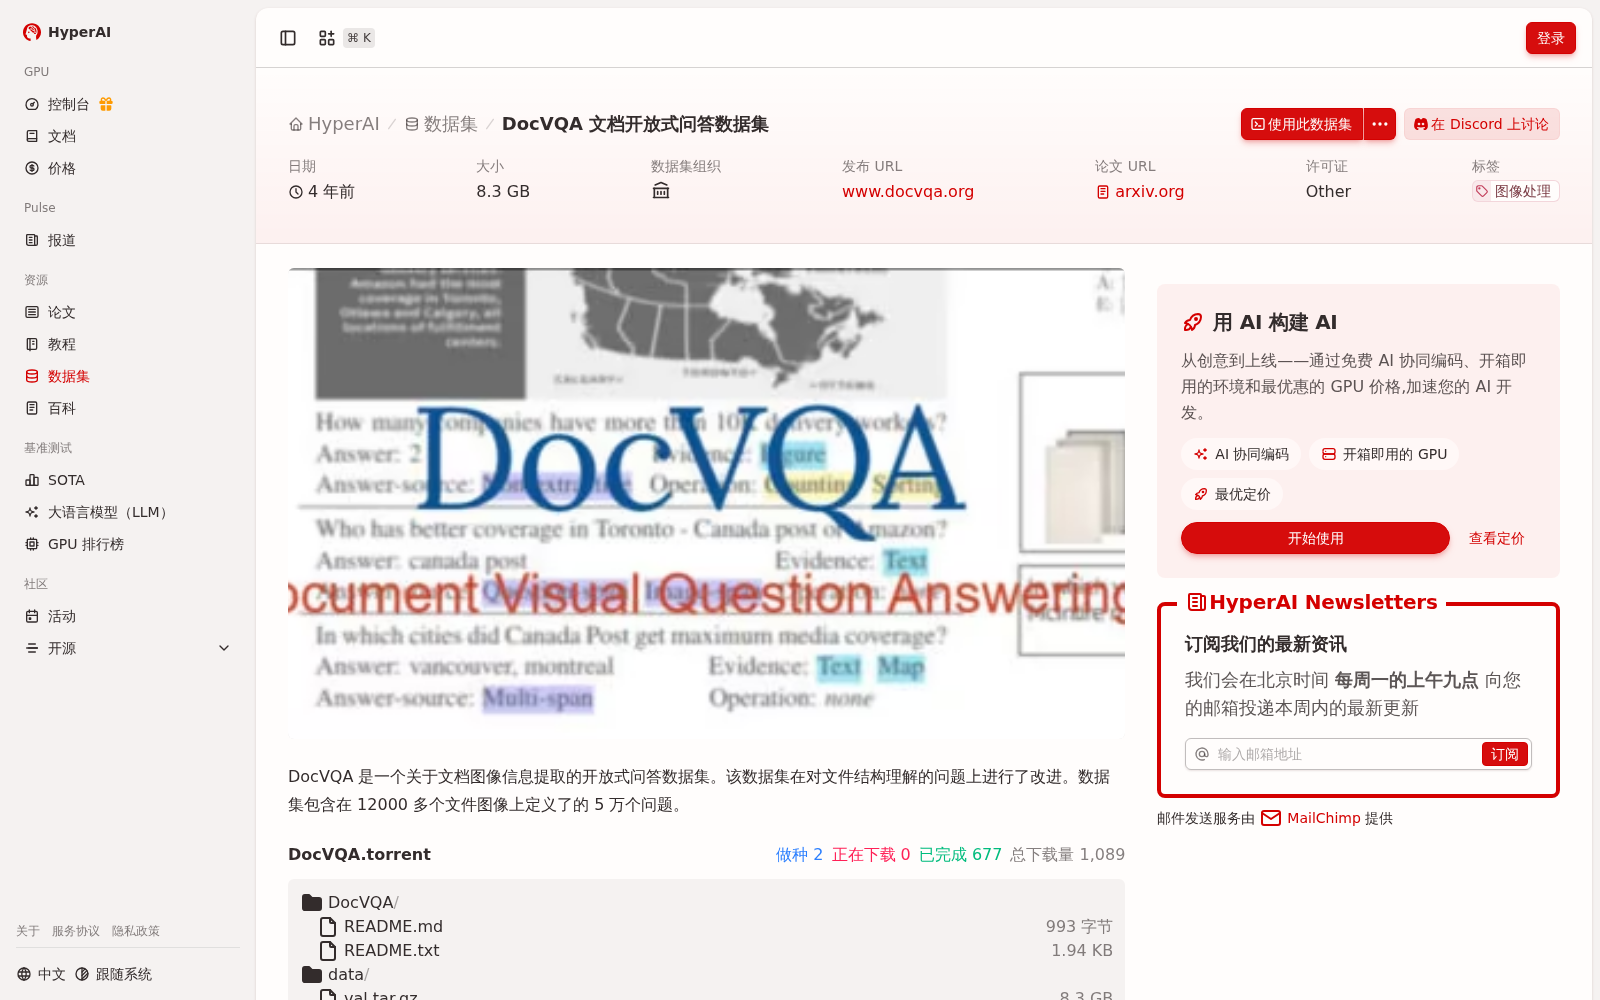Click the DocVQA banner image

coord(706,503)
